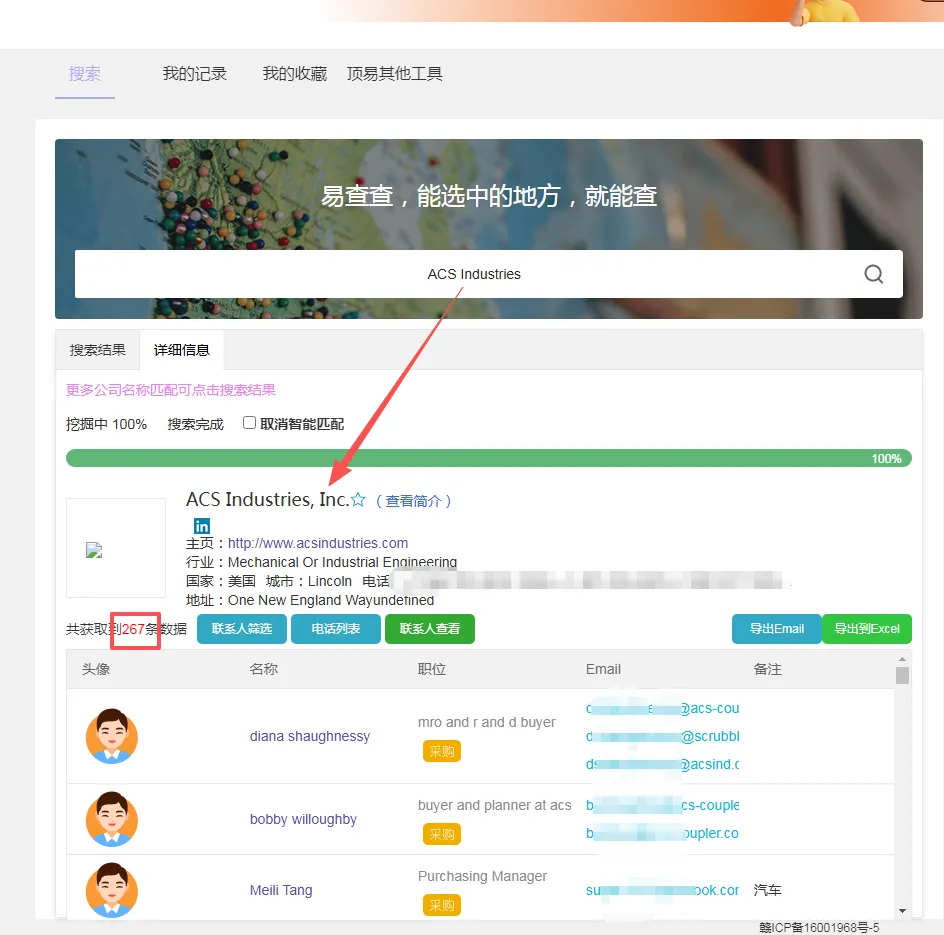Click diana's @acs-cou email address
This screenshot has height=935, width=944.
(662, 709)
